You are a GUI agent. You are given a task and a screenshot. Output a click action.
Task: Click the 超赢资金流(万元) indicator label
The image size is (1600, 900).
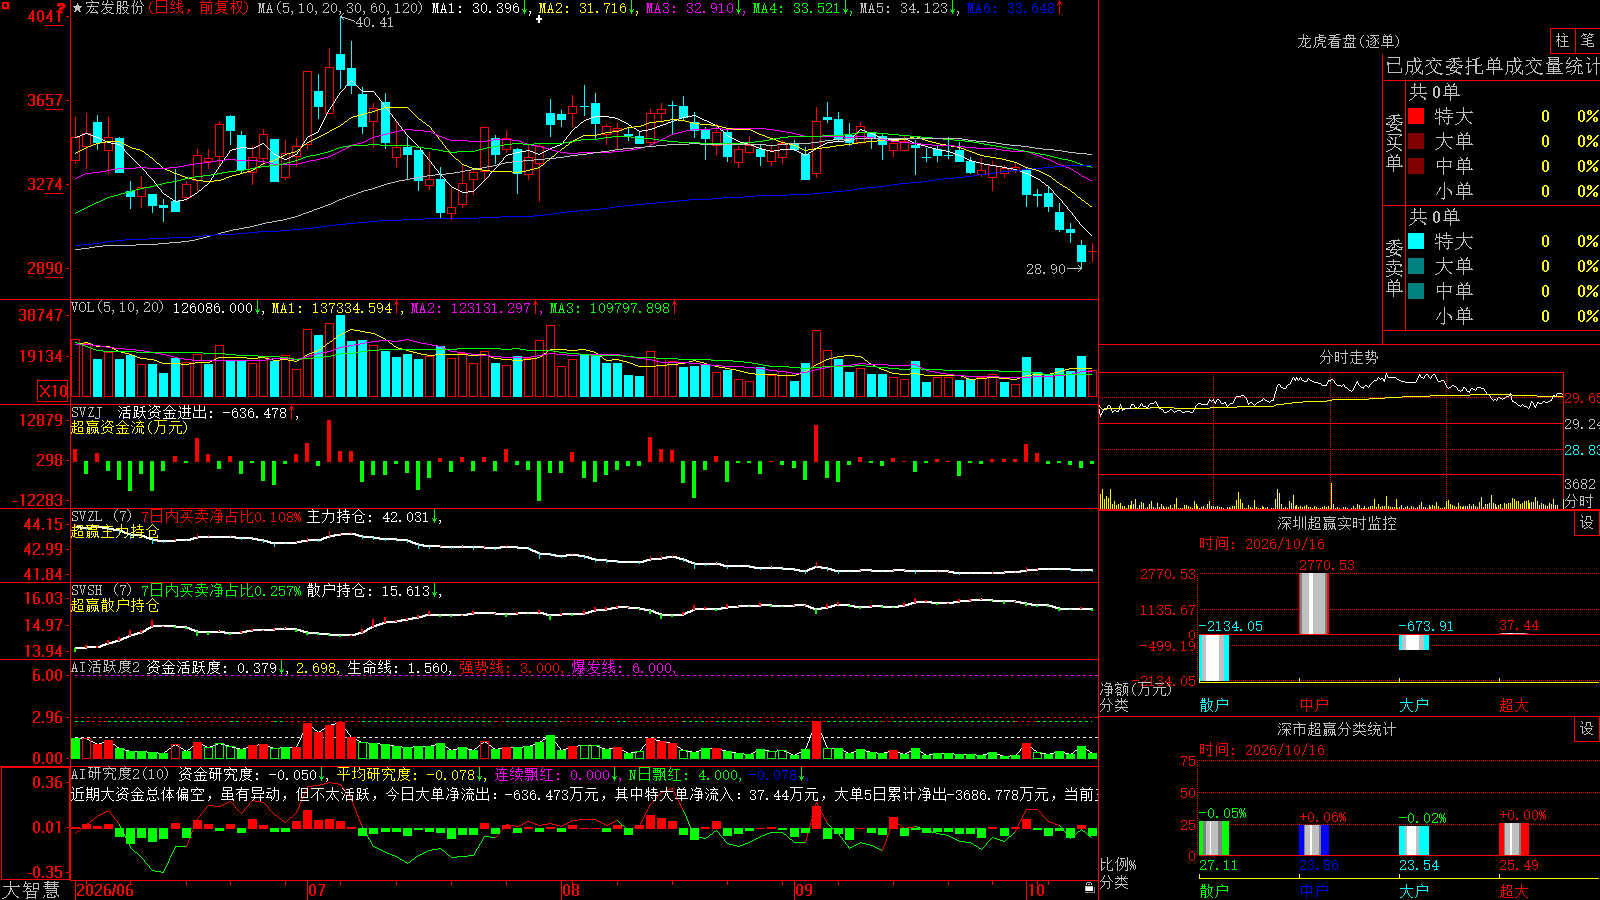[x=129, y=427]
